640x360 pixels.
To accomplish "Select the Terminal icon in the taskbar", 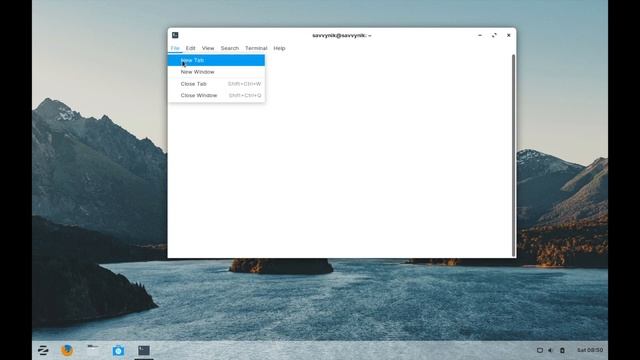I will [144, 350].
